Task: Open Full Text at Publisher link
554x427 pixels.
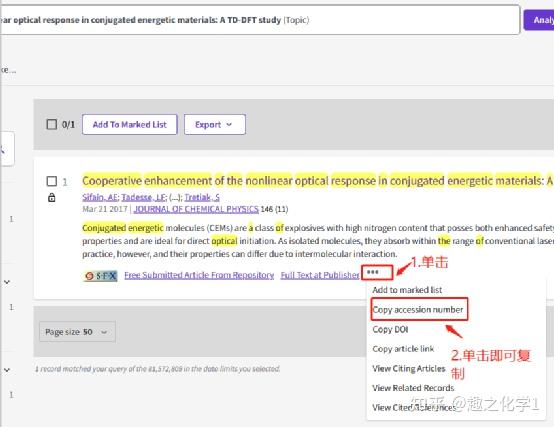Action: [x=320, y=275]
